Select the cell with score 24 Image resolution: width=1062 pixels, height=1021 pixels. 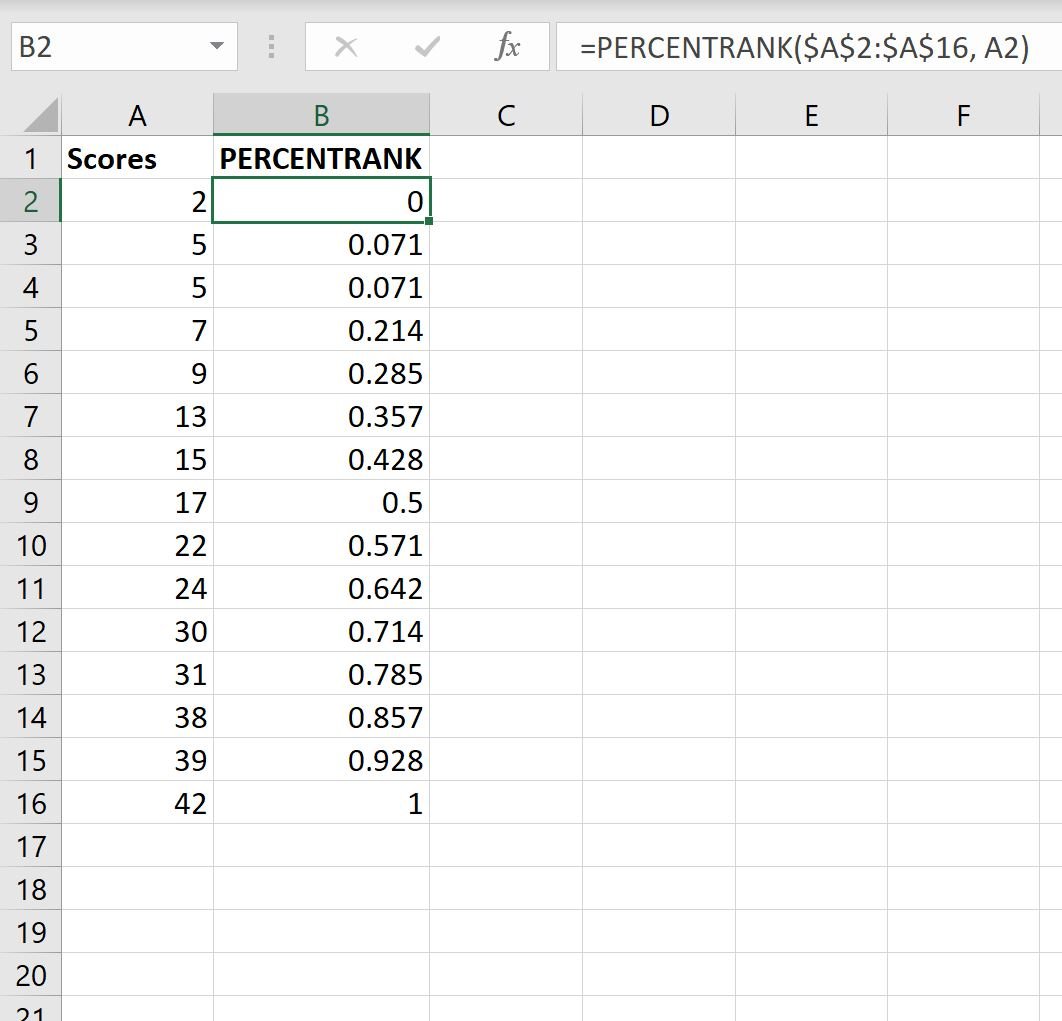click(x=137, y=587)
